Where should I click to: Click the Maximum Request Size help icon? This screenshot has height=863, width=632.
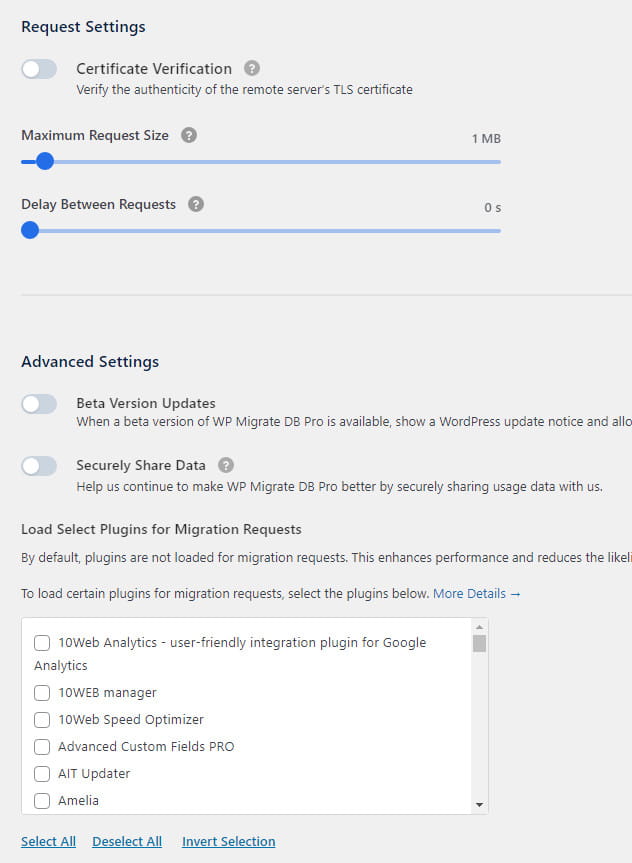188,135
